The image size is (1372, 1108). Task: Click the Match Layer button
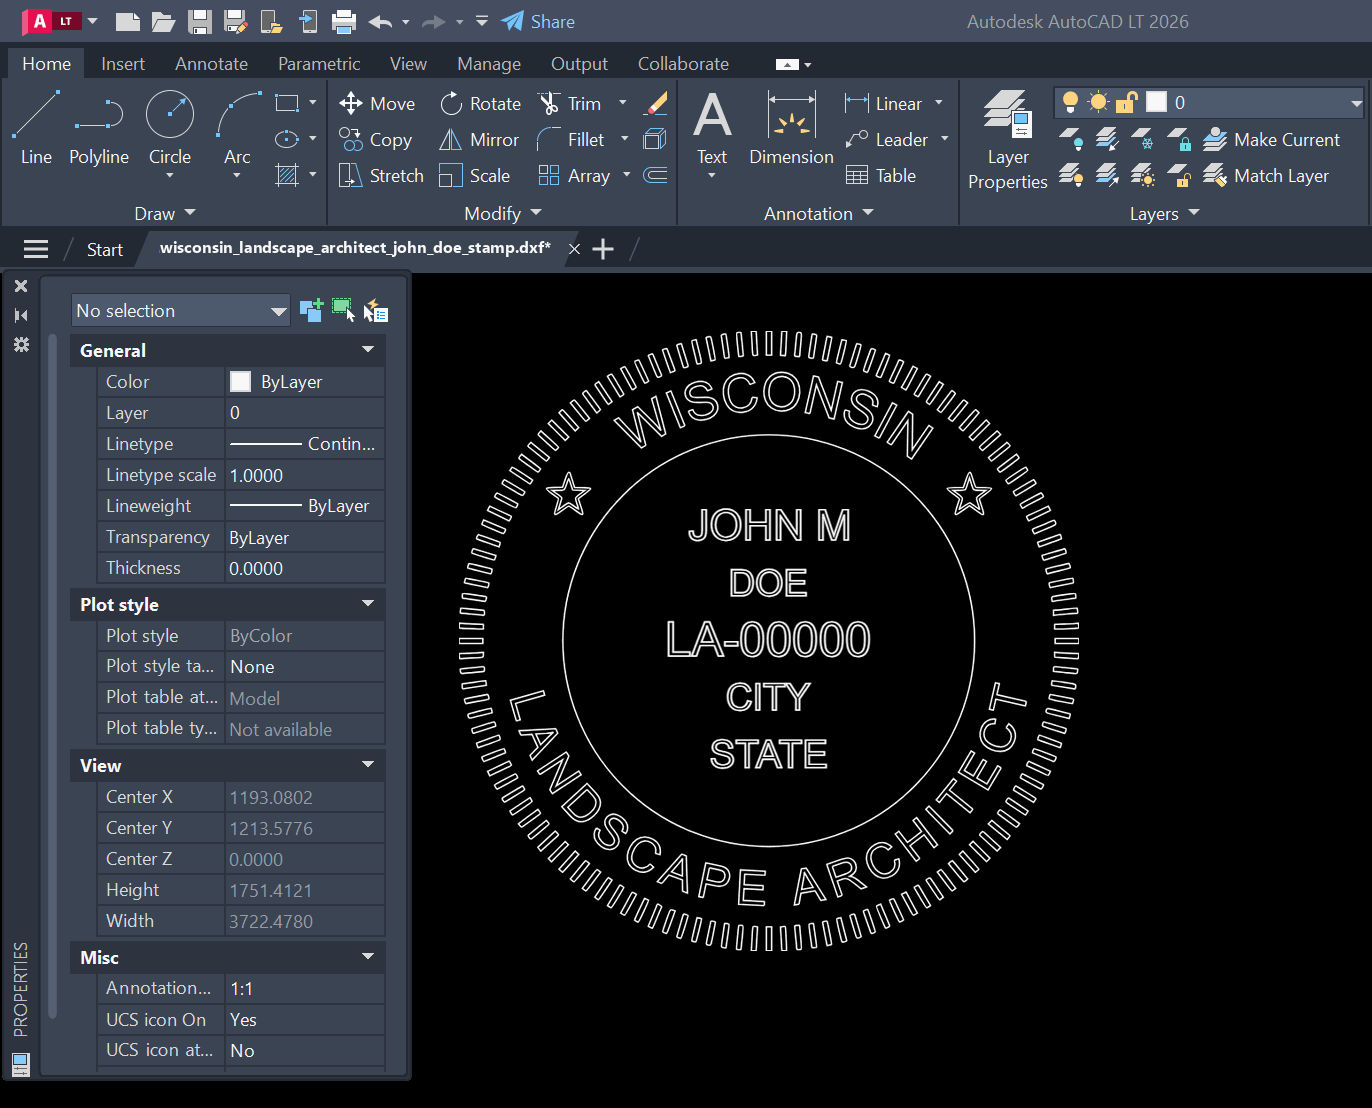[x=1266, y=175]
